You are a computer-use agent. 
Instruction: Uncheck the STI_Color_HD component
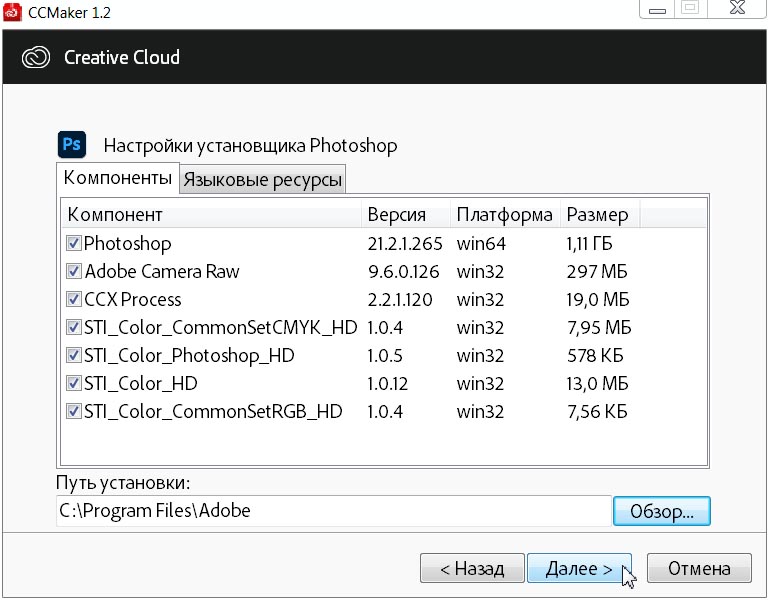coord(74,383)
